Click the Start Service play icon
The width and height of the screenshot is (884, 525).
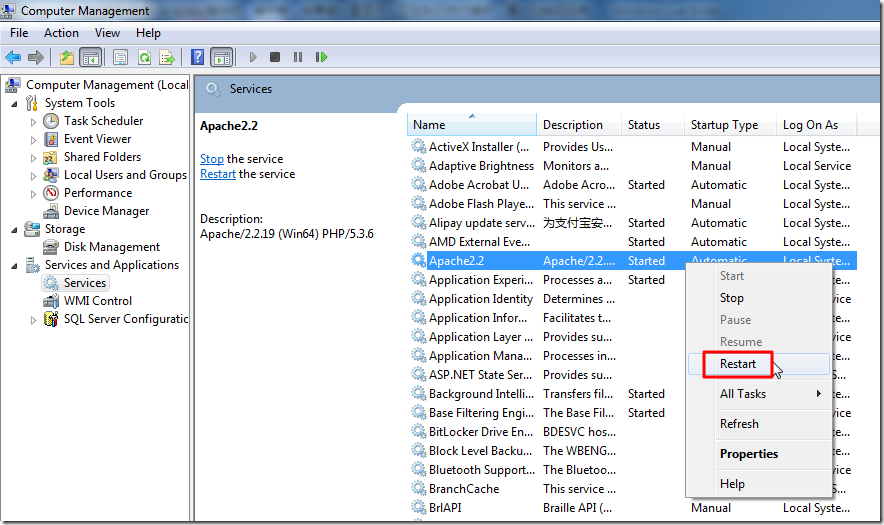[253, 57]
